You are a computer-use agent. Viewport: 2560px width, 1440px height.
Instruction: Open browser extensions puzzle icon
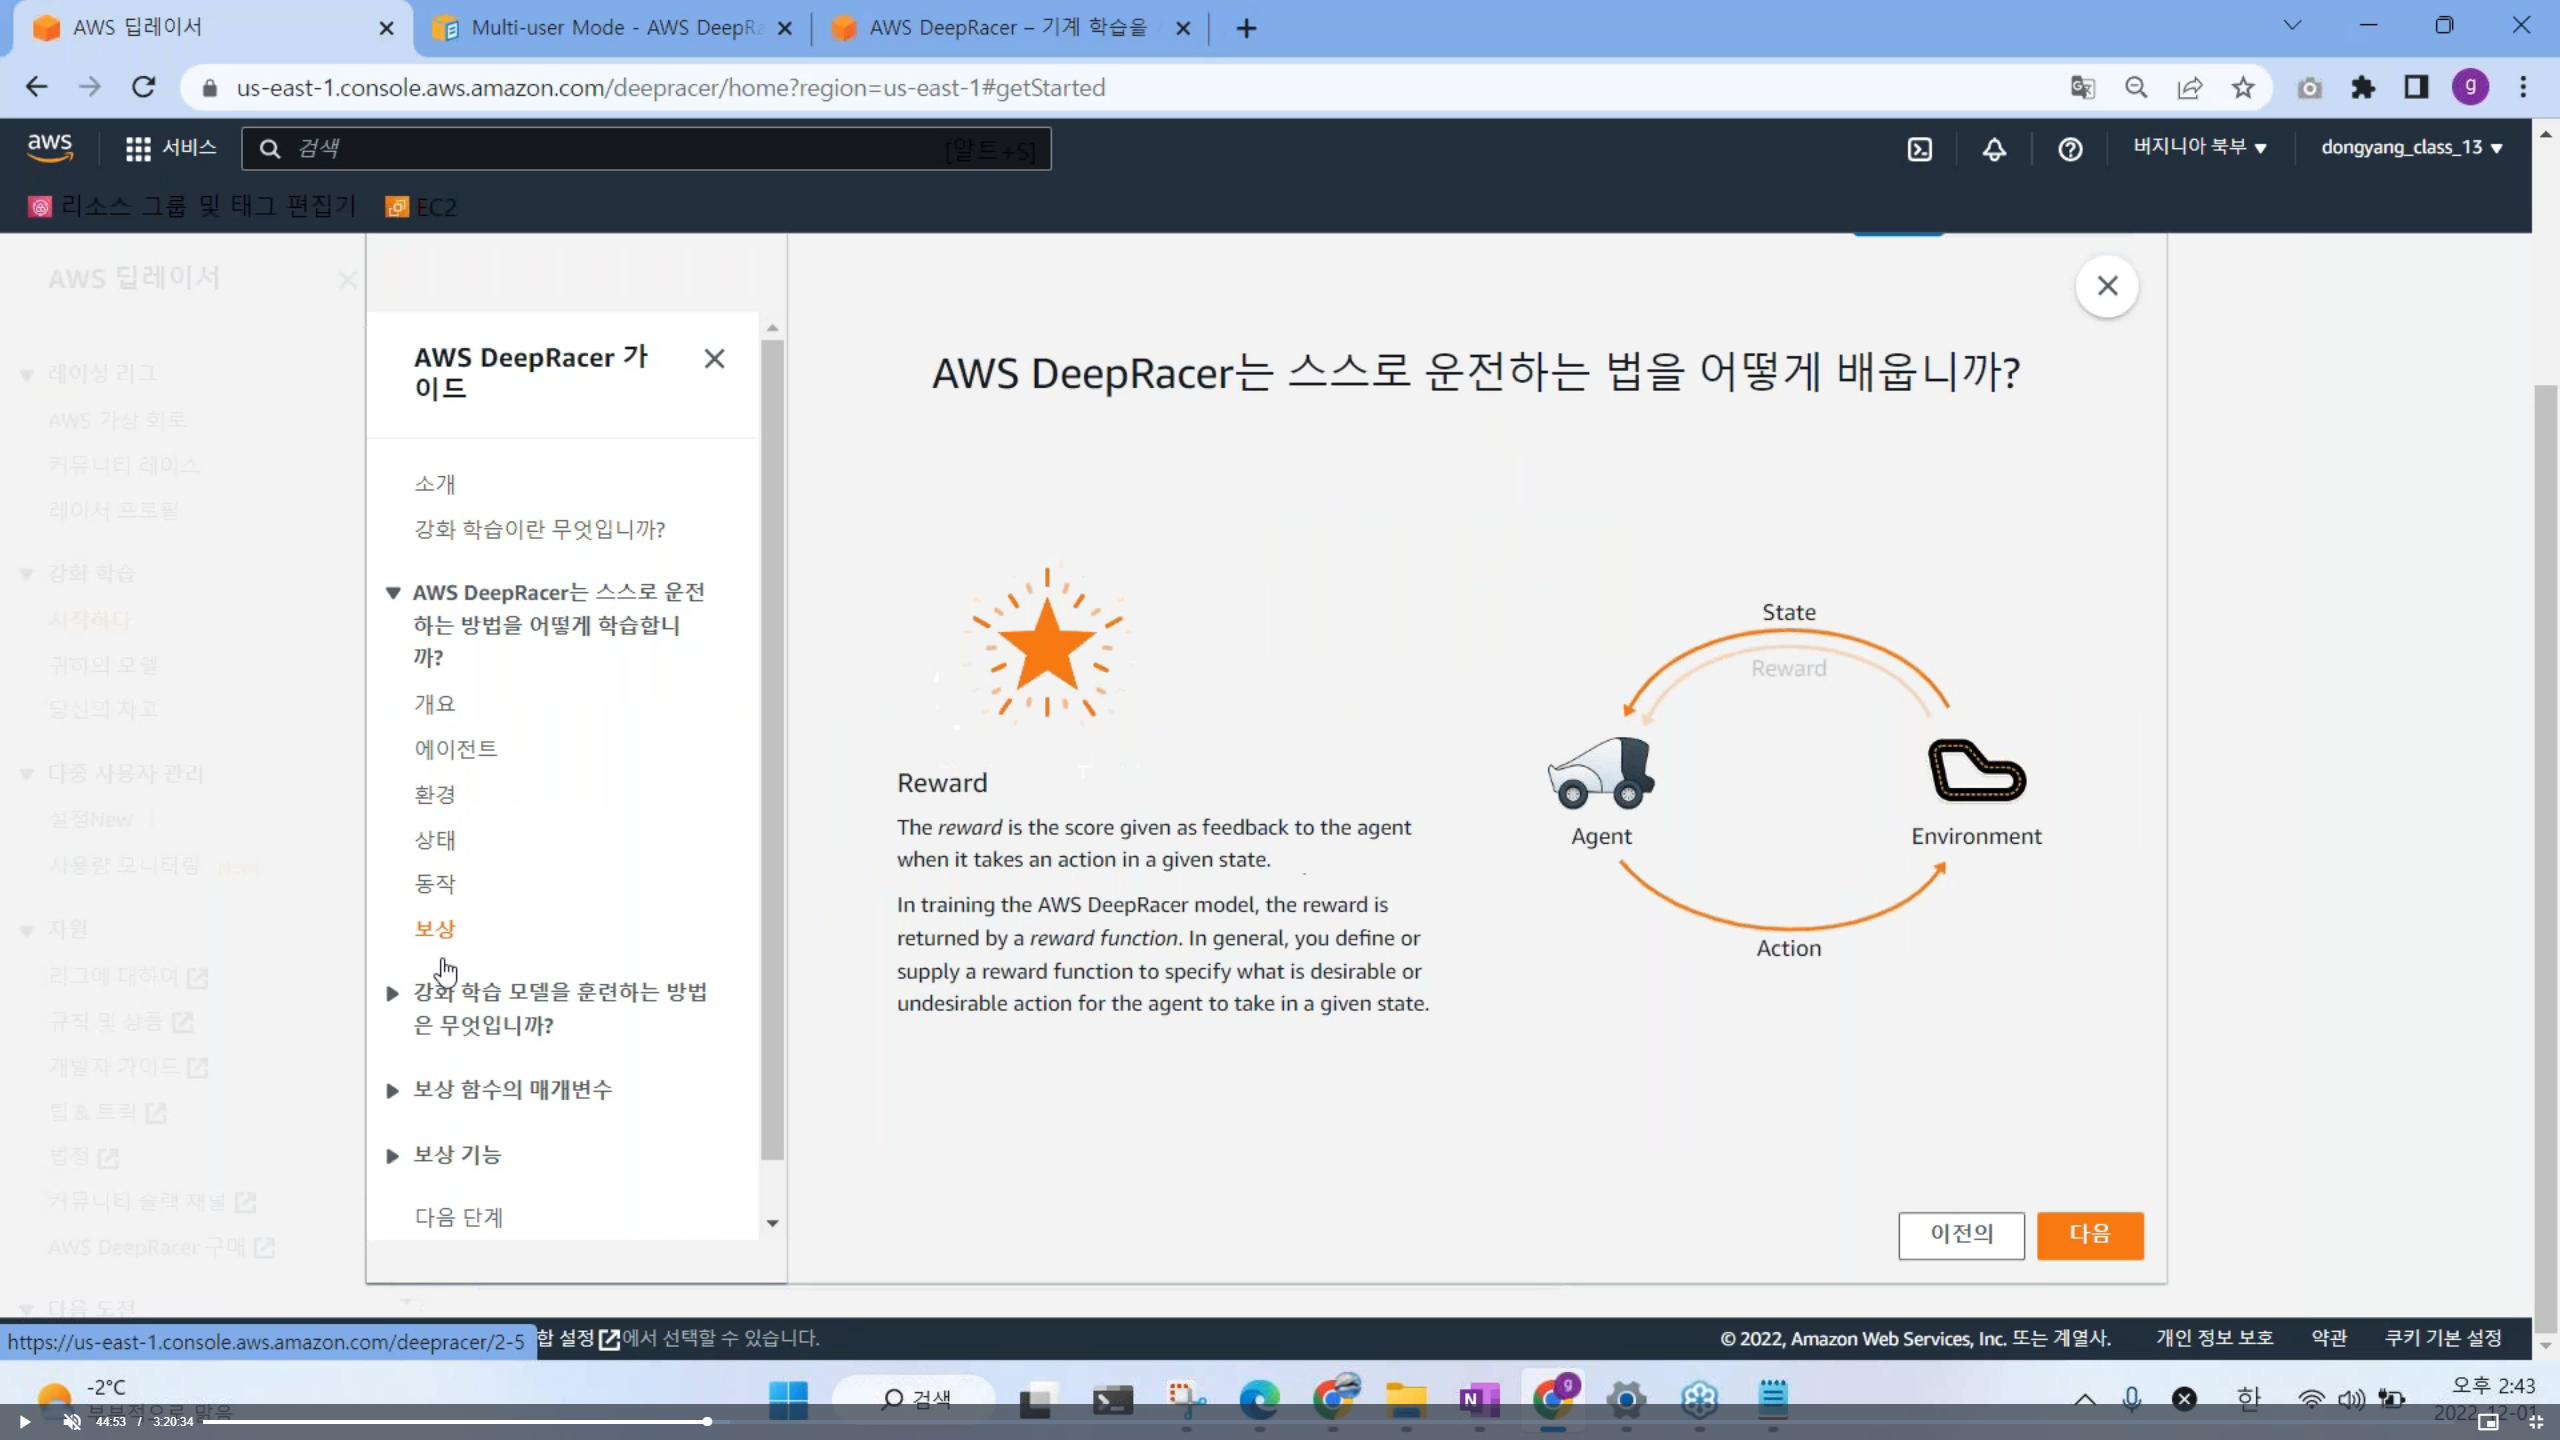2363,88
